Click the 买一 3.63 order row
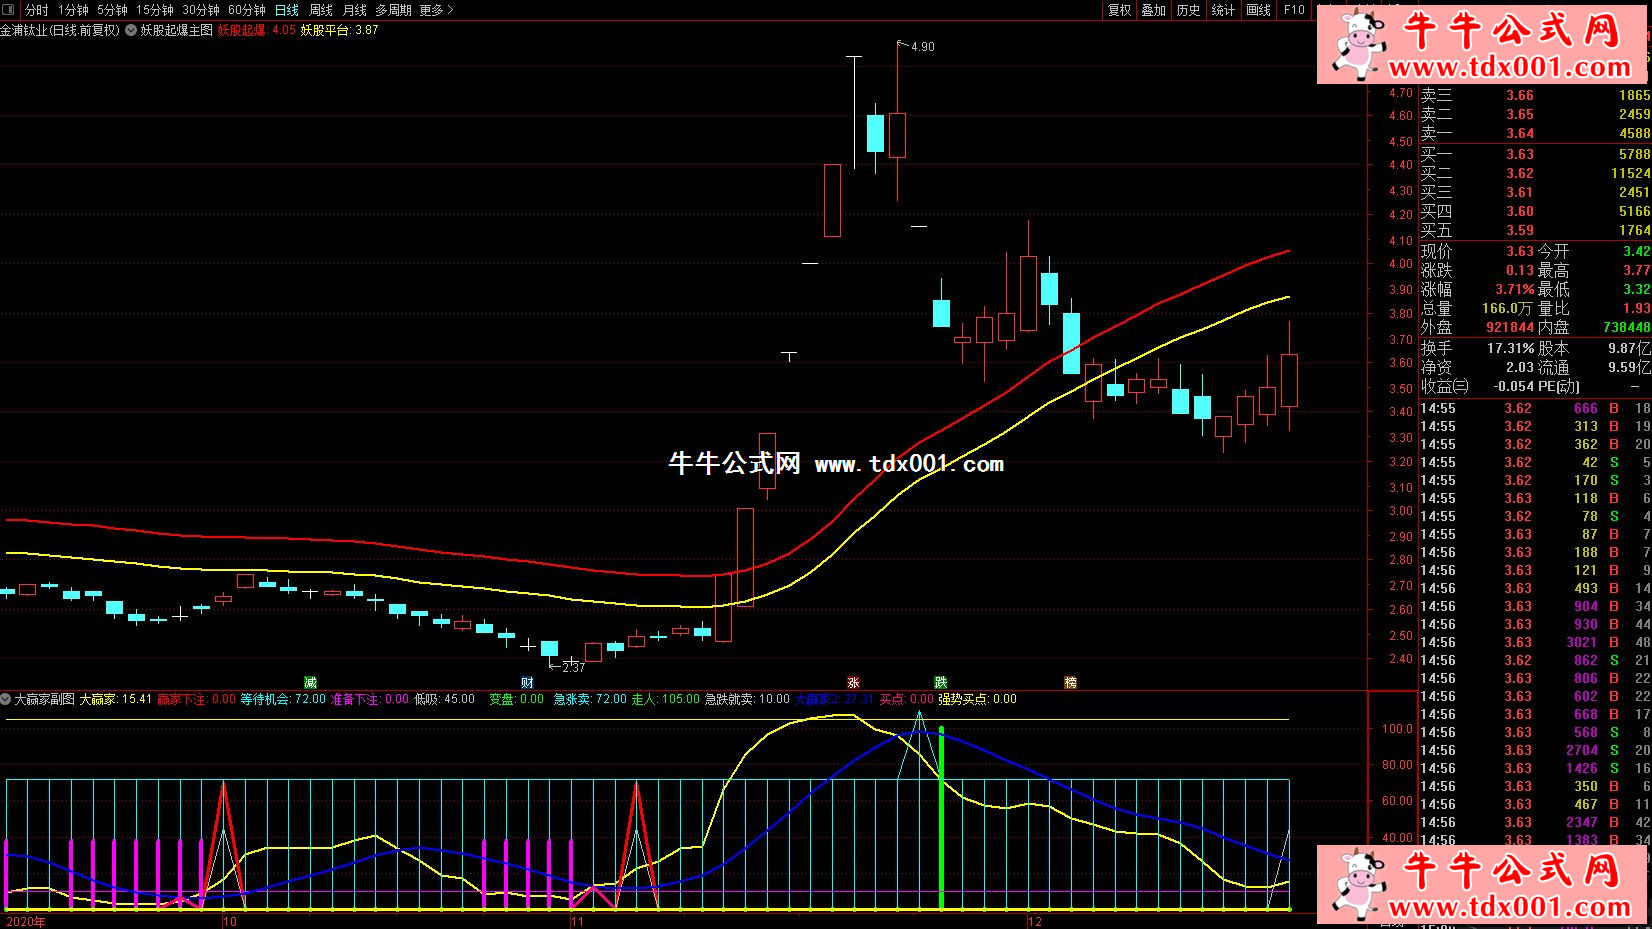The image size is (1652, 929). 1535,154
